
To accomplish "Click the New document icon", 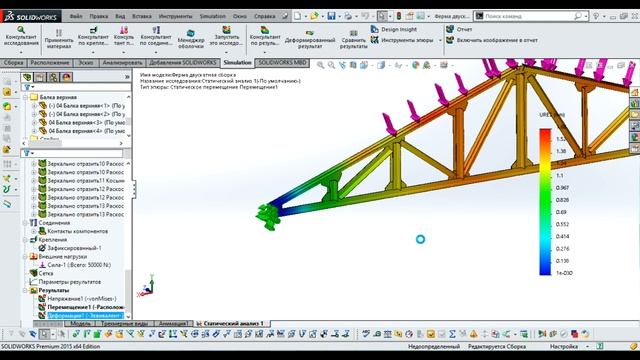I will [x=298, y=16].
